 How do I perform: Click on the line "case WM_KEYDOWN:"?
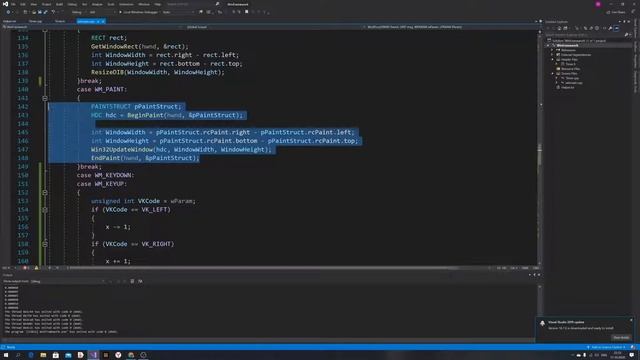105,175
